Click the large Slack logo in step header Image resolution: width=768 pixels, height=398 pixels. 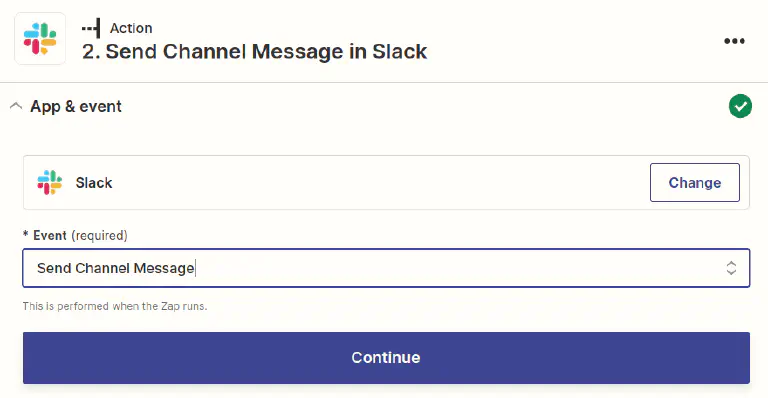pyautogui.click(x=40, y=39)
